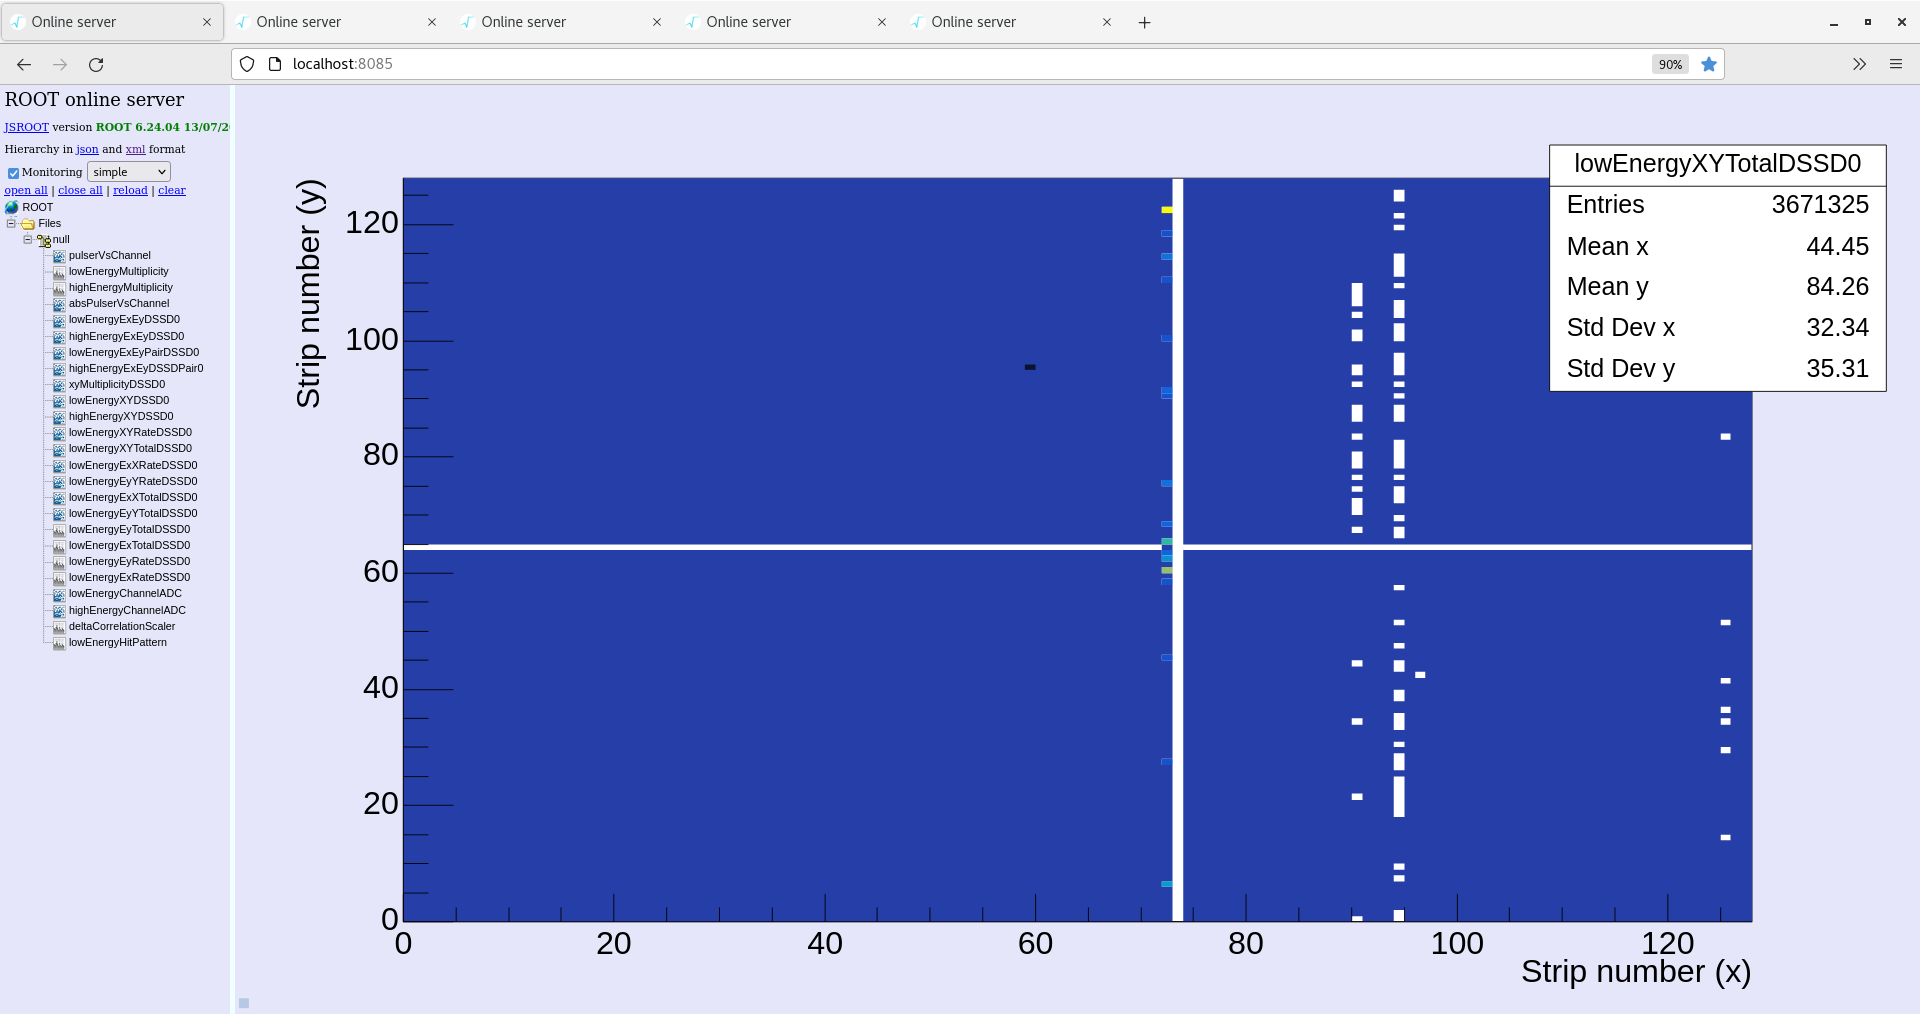The width and height of the screenshot is (1920, 1014).
Task: Click the 'close all' link
Action: [80, 190]
